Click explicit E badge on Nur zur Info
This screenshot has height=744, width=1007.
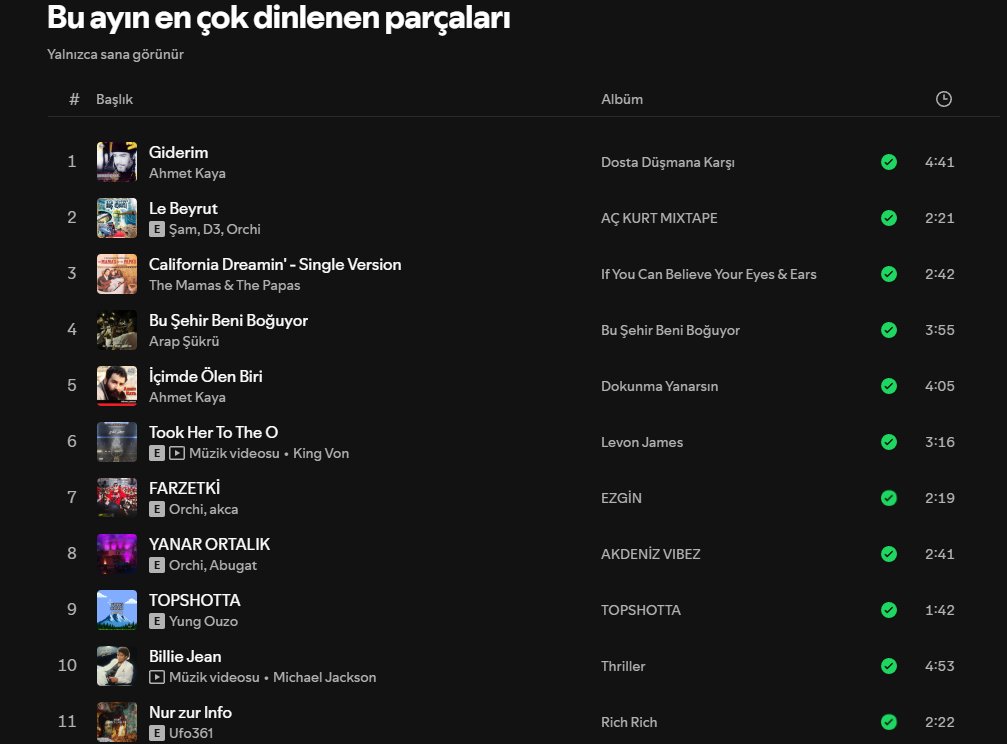click(157, 733)
